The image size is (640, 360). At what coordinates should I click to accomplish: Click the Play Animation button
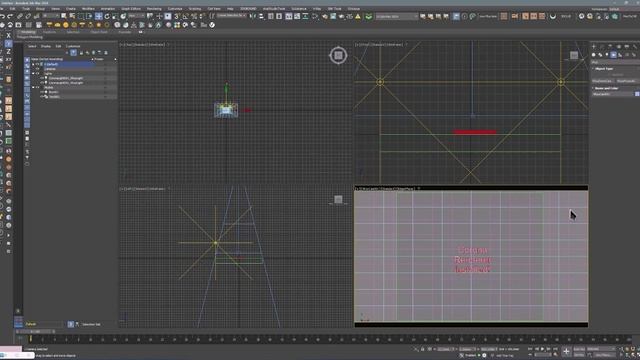tap(542, 349)
